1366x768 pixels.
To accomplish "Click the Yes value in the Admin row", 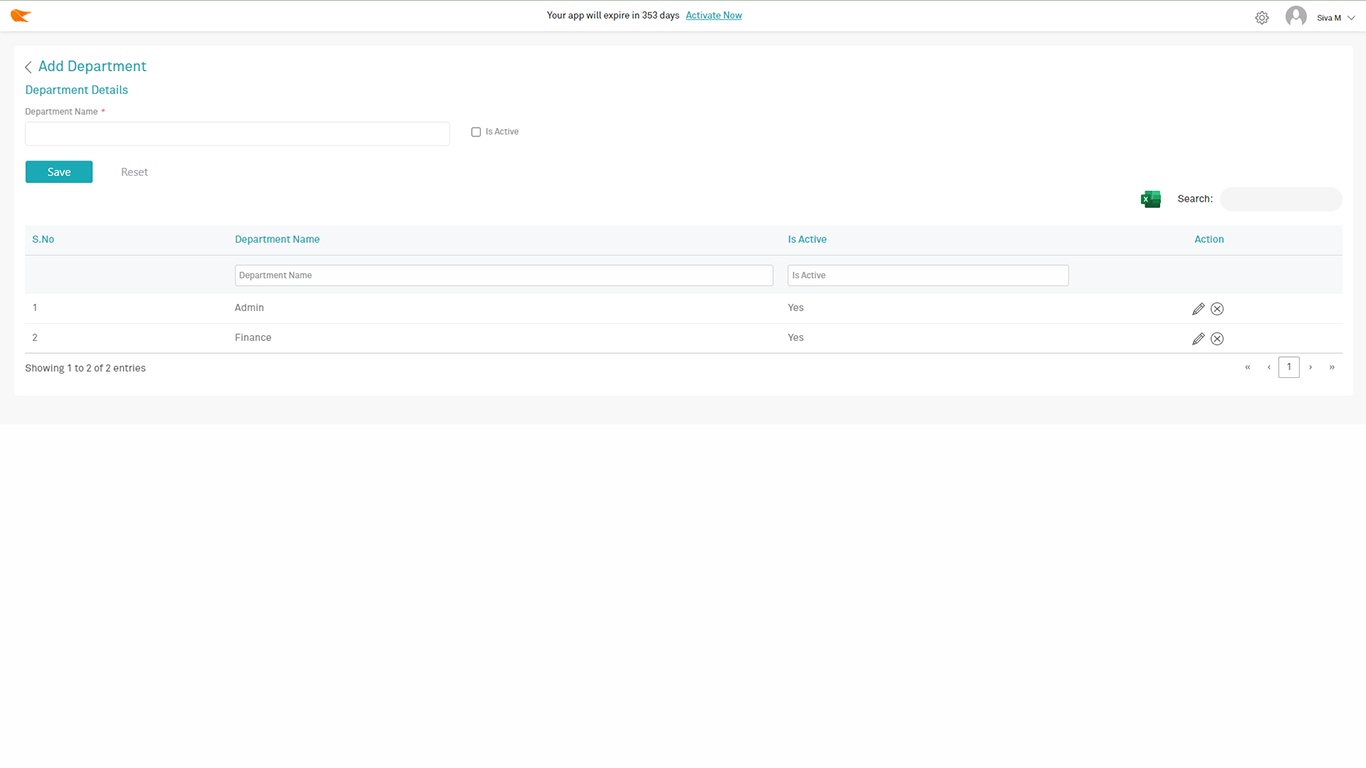I will pyautogui.click(x=796, y=308).
